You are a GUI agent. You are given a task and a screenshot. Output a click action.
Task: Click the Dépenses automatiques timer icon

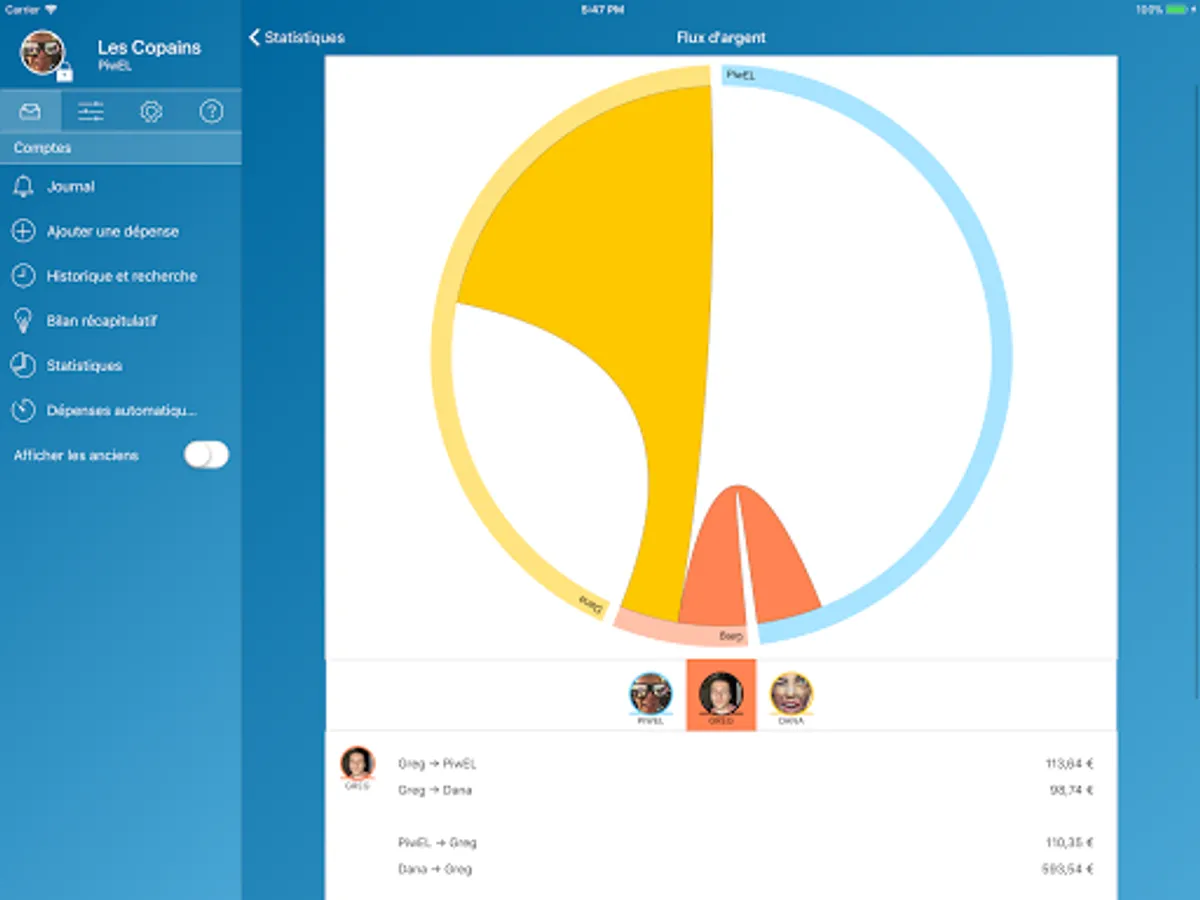23,411
